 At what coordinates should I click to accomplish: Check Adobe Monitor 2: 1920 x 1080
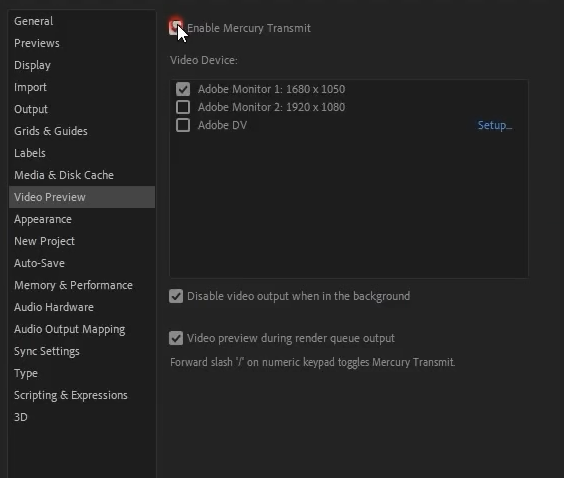tap(183, 107)
